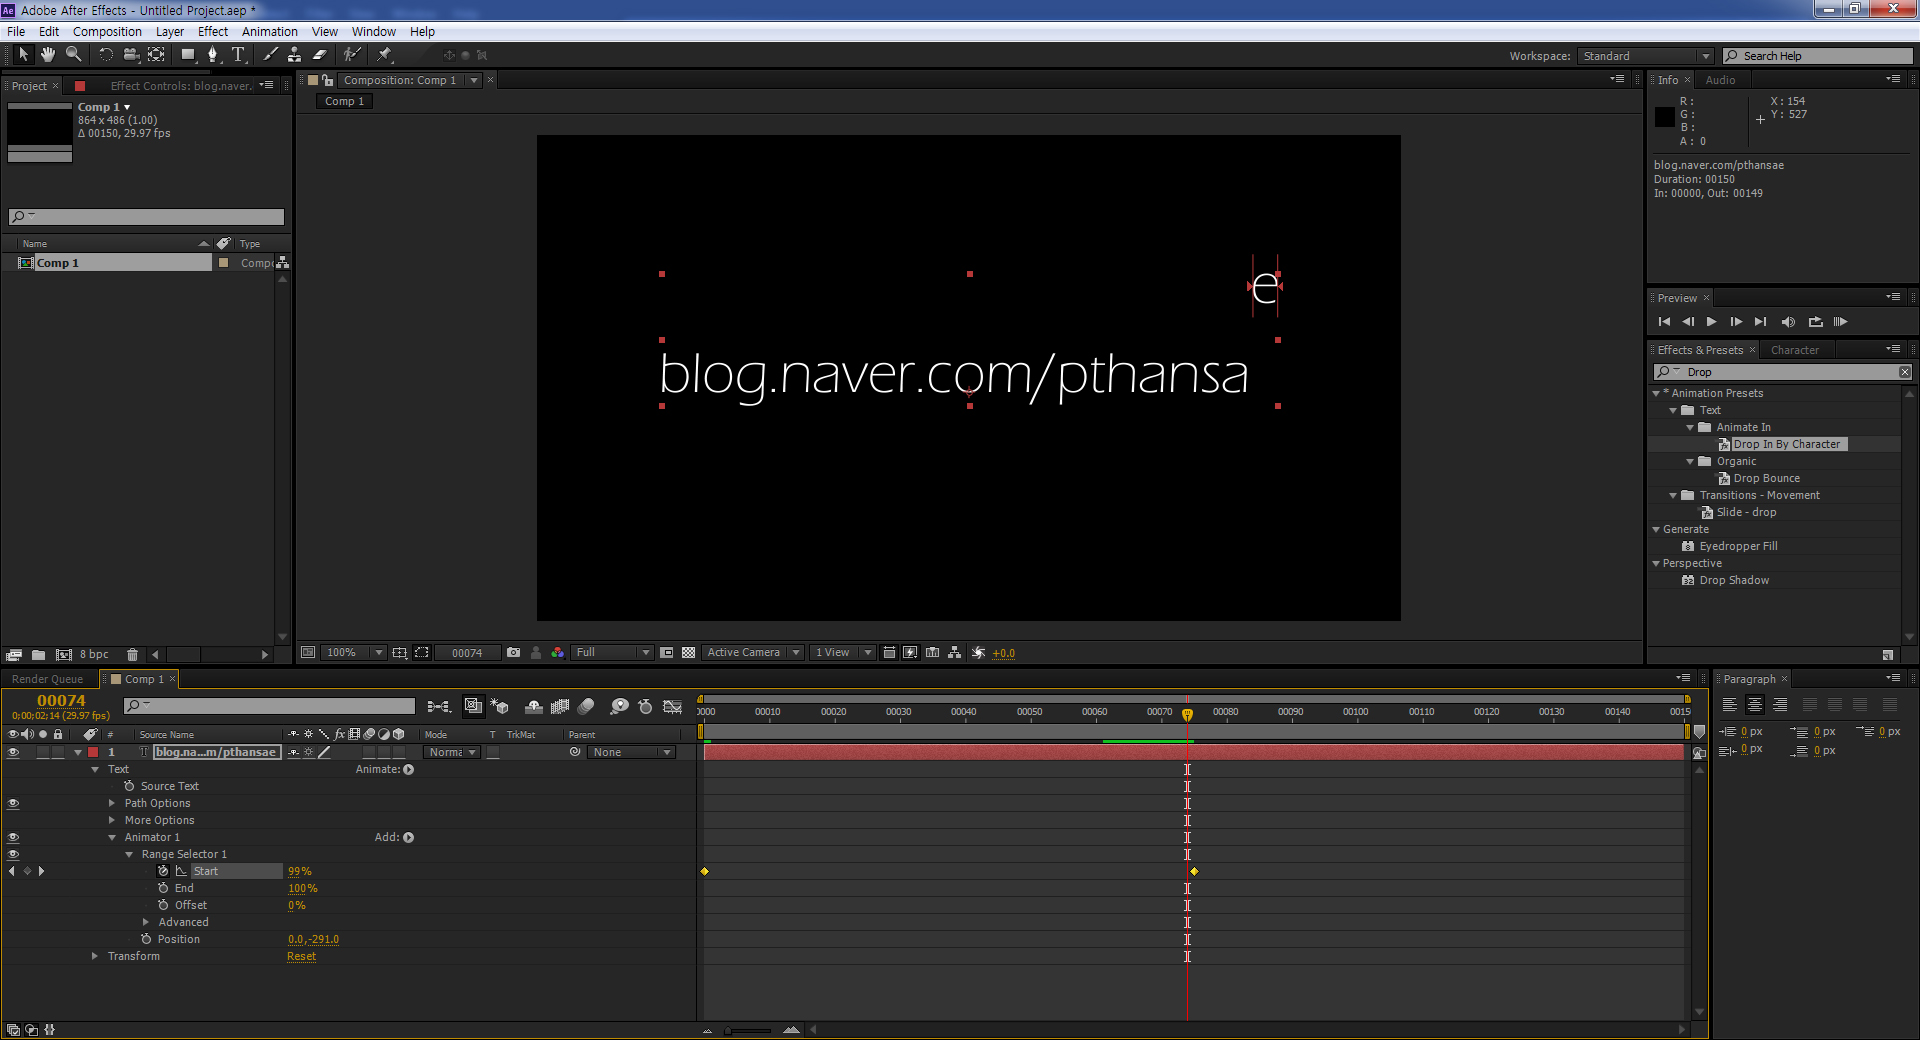Click Transform Reset link
1920x1040 pixels.
tap(301, 956)
